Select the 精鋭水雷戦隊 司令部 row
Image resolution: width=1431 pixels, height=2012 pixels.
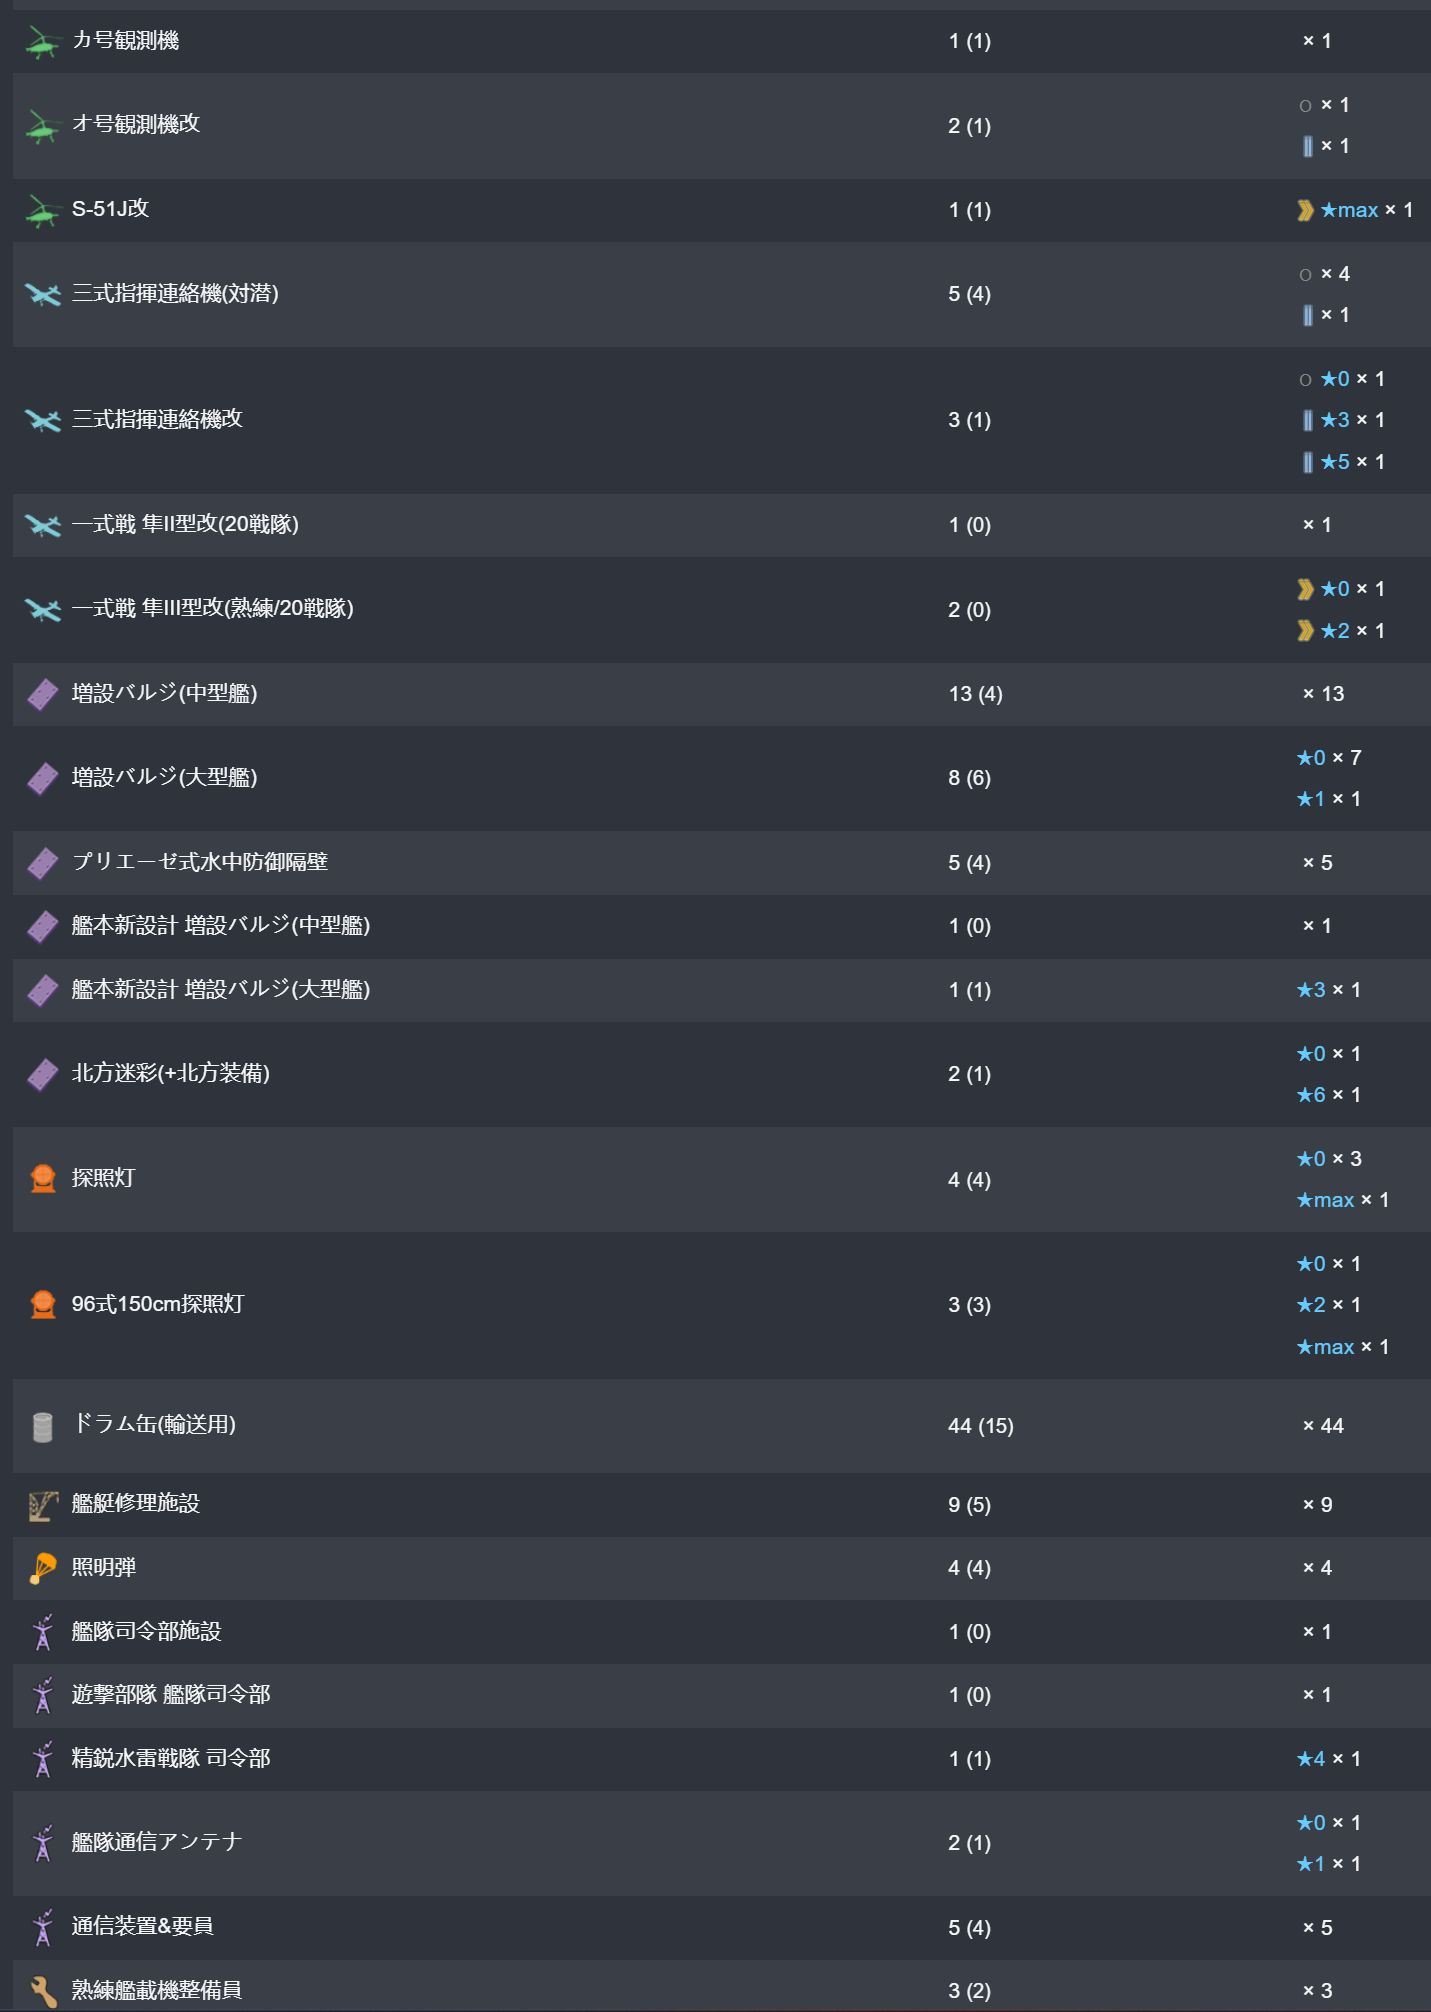click(x=721, y=1759)
